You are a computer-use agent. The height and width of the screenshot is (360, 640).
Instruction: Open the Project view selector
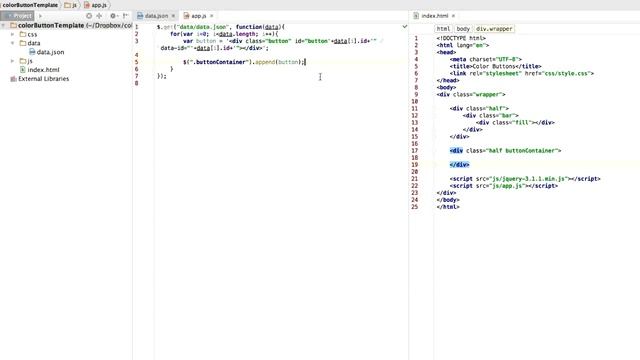coord(17,16)
